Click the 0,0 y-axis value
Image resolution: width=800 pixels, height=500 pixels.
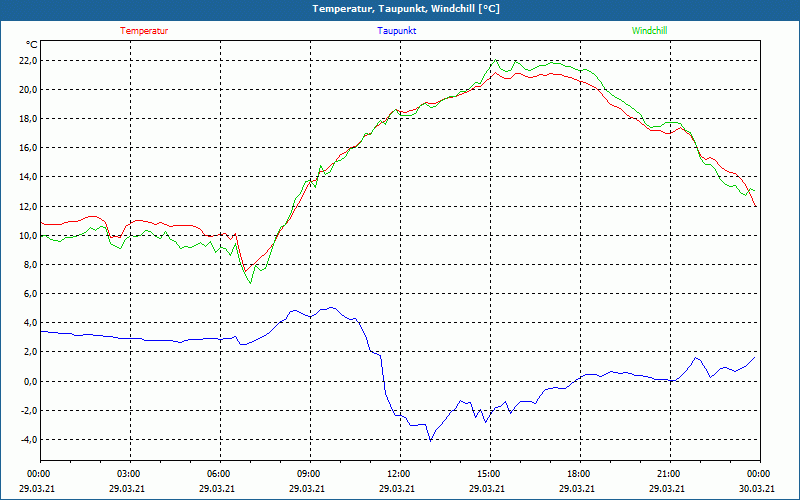click(x=30, y=382)
